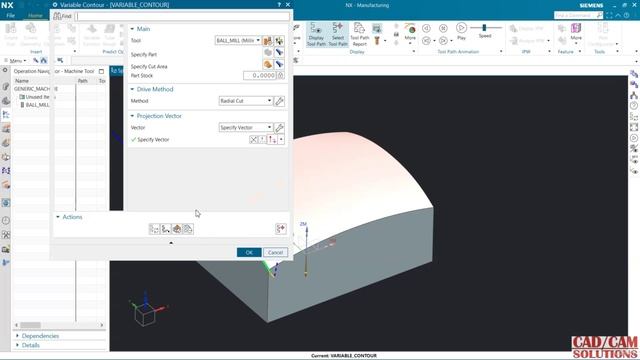This screenshot has height=360, width=640.
Task: Open the Projection Vector dropdown showing Specify Vector
Action: coord(245,128)
